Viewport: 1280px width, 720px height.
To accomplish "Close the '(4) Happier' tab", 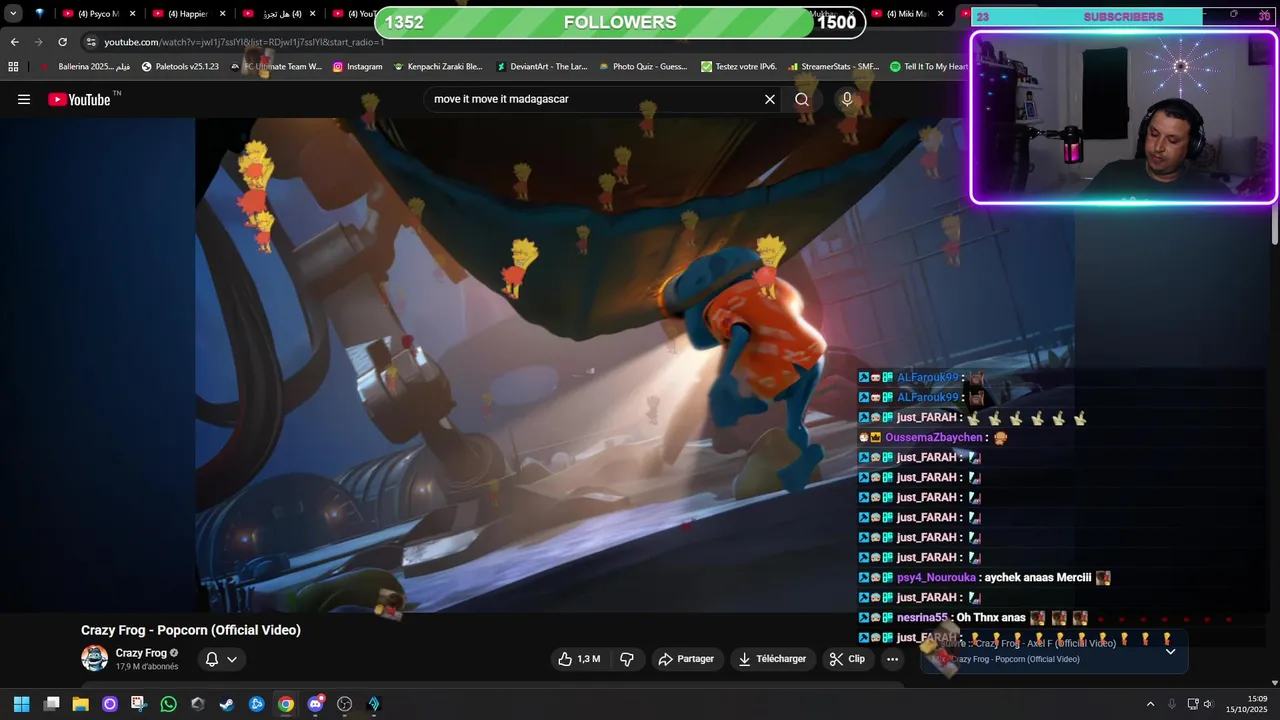I will click(x=222, y=14).
